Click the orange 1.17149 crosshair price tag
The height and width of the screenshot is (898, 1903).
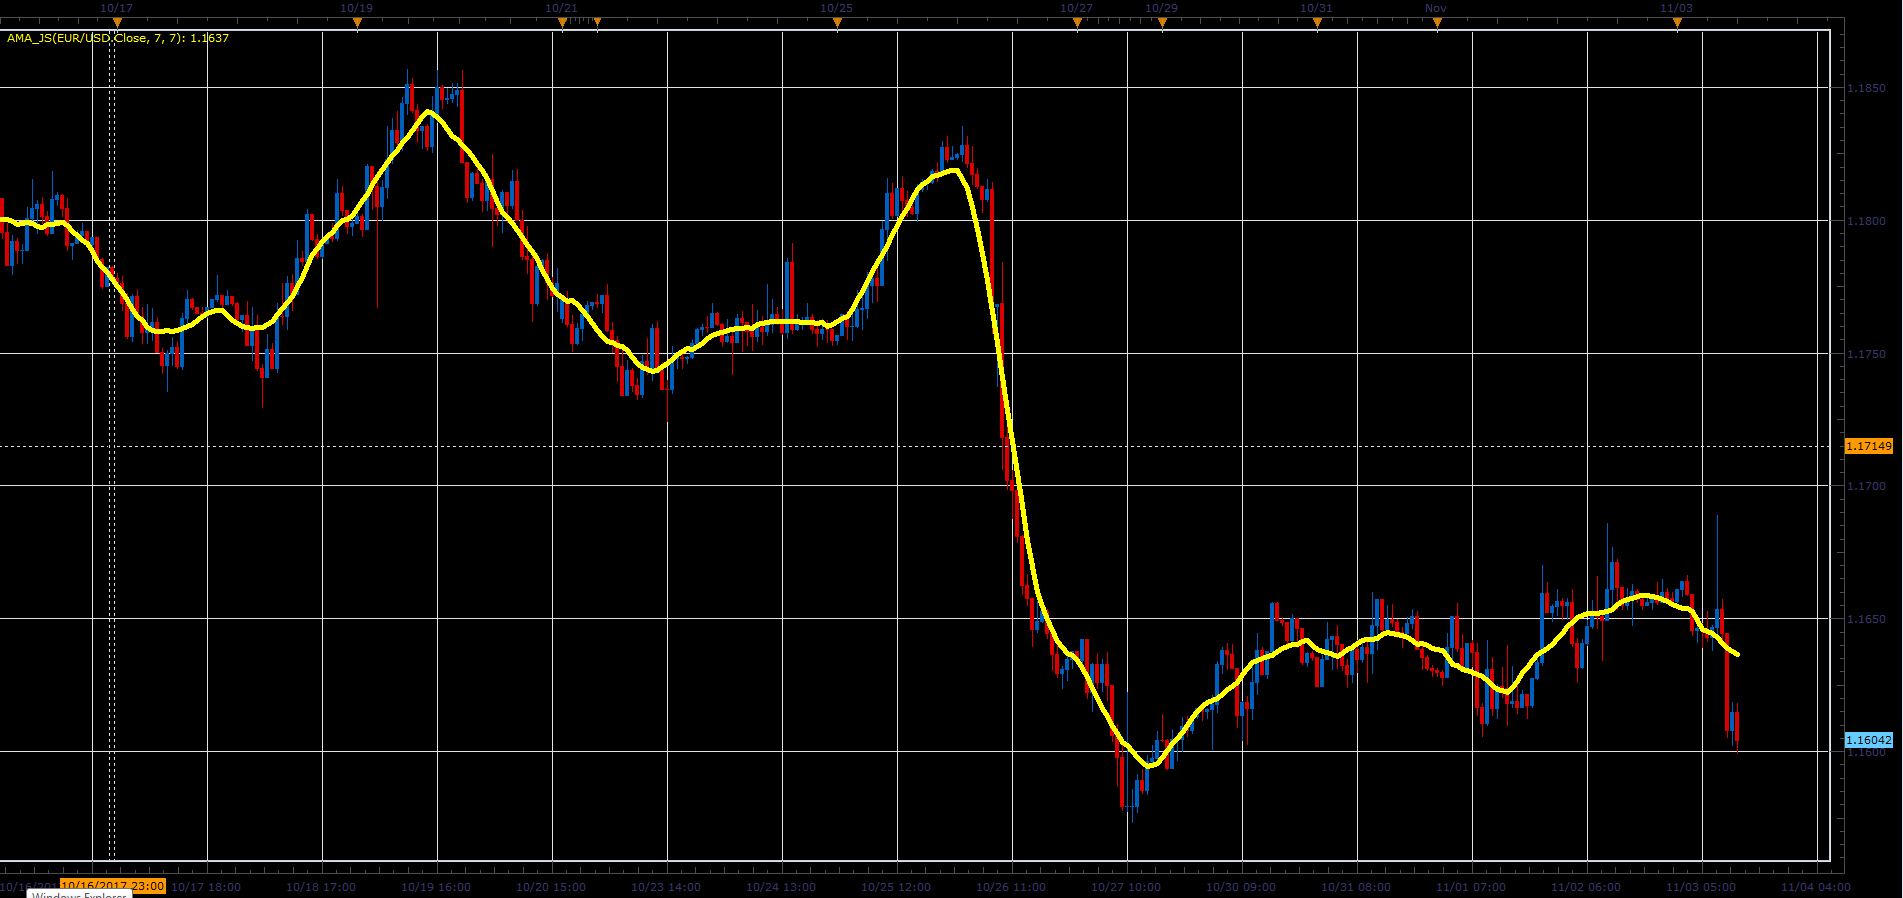(1869, 446)
